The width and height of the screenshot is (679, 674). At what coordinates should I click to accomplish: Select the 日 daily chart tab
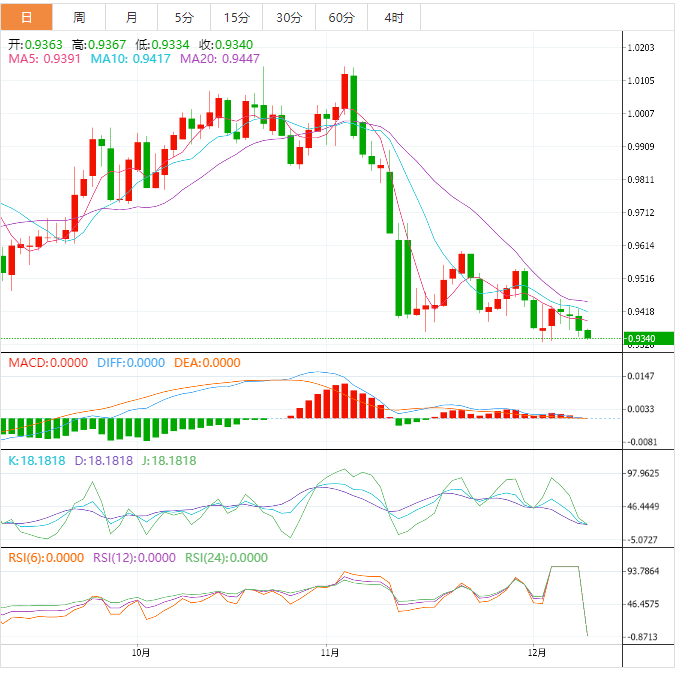[25, 18]
